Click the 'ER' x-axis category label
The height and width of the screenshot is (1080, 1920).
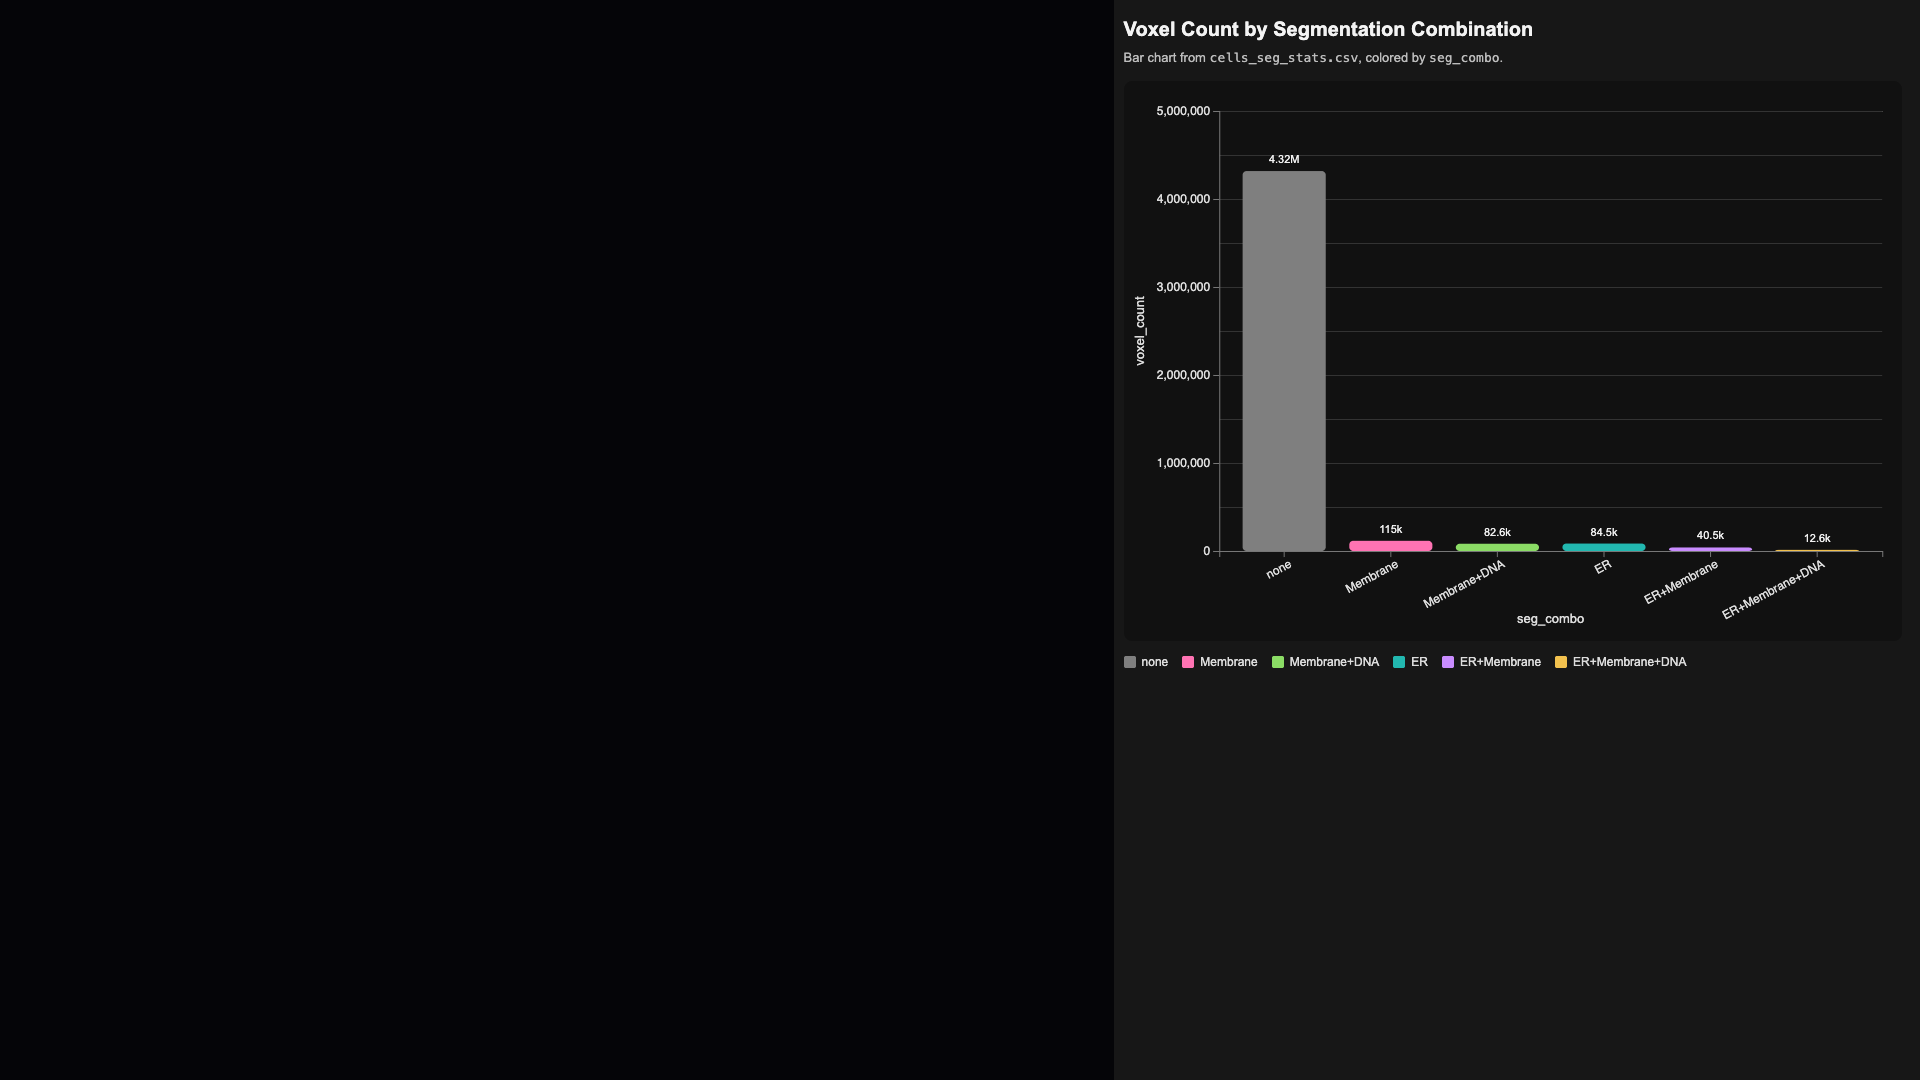click(1603, 567)
